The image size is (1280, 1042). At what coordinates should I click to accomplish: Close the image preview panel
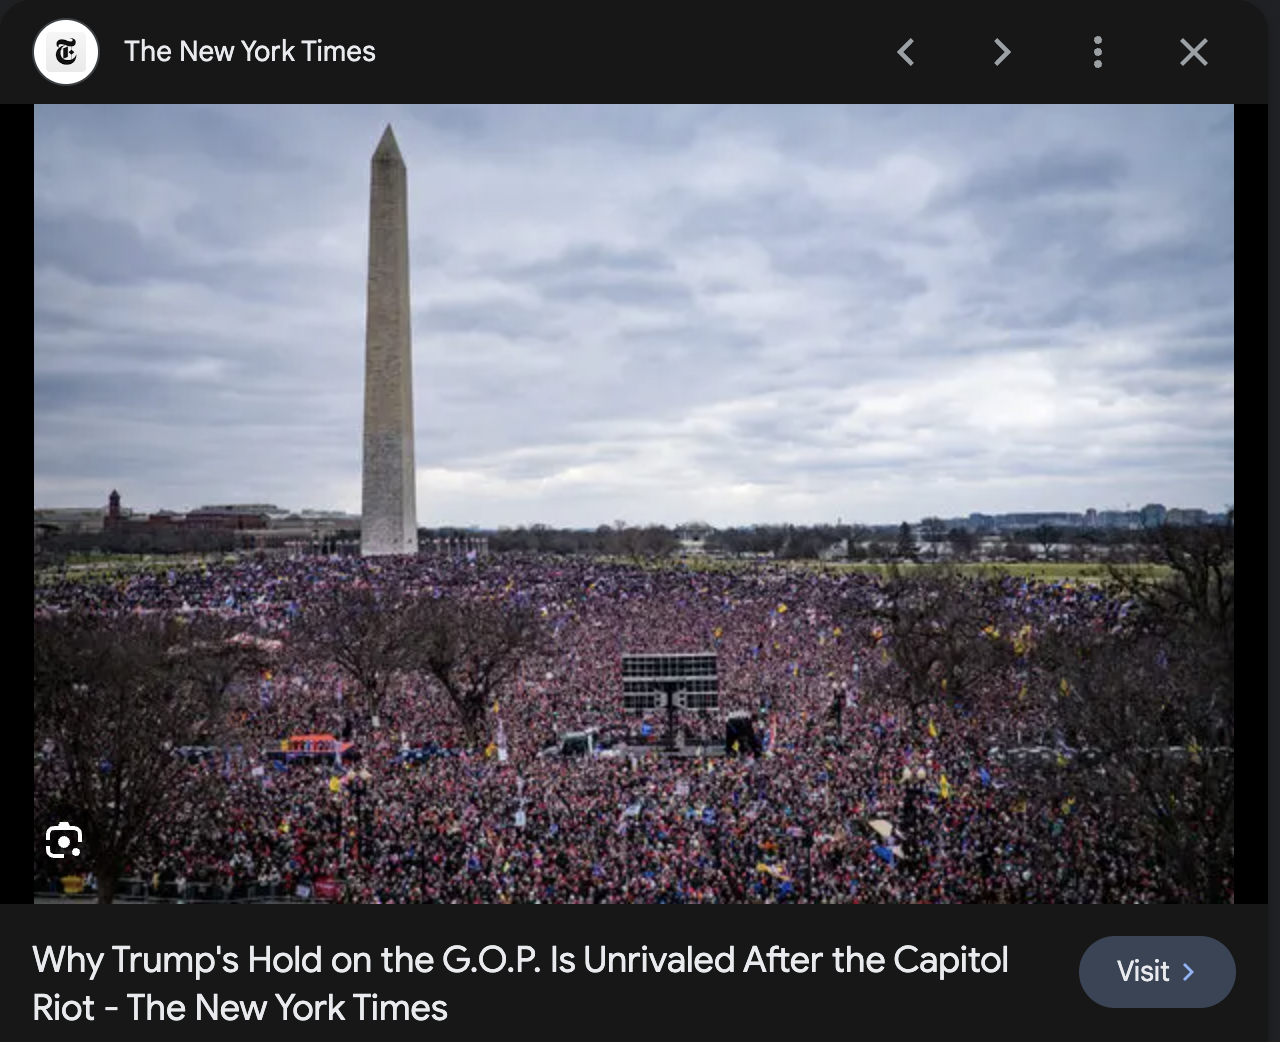tap(1194, 52)
